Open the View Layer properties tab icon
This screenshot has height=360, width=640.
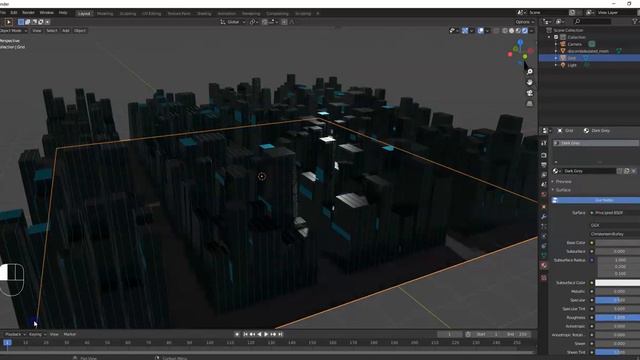[544, 175]
